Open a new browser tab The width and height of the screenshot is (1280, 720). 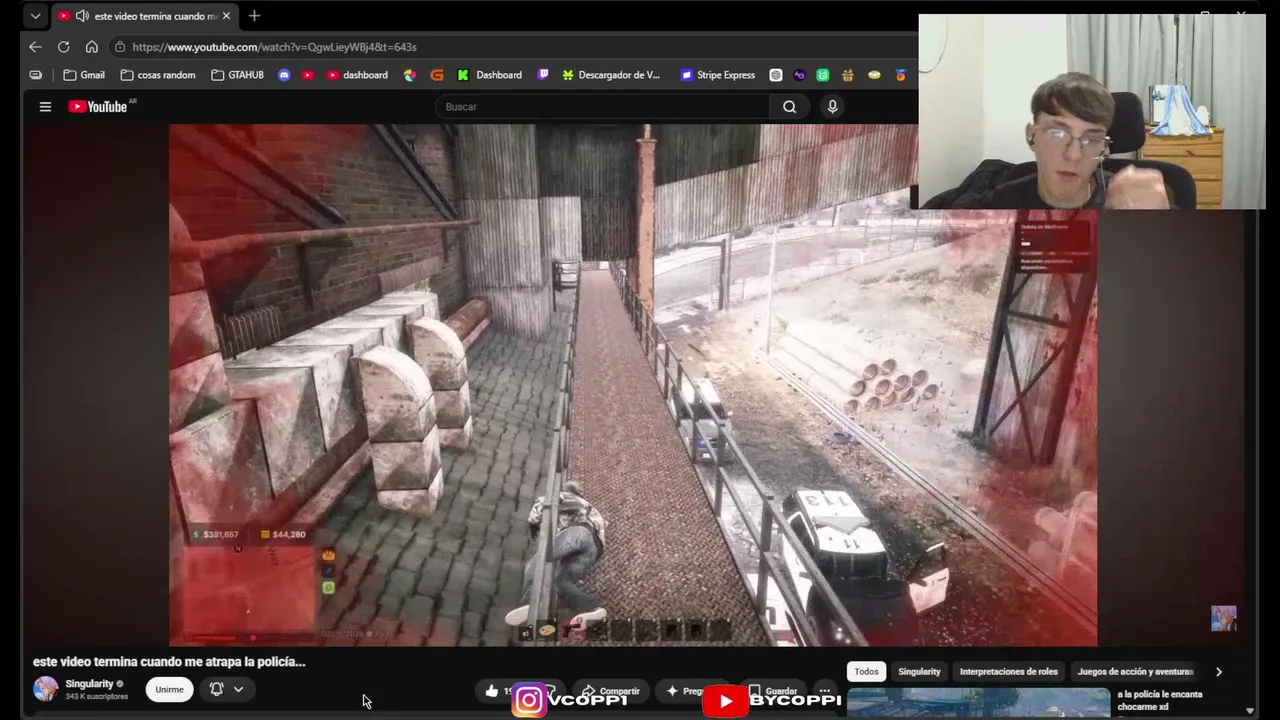pyautogui.click(x=254, y=16)
